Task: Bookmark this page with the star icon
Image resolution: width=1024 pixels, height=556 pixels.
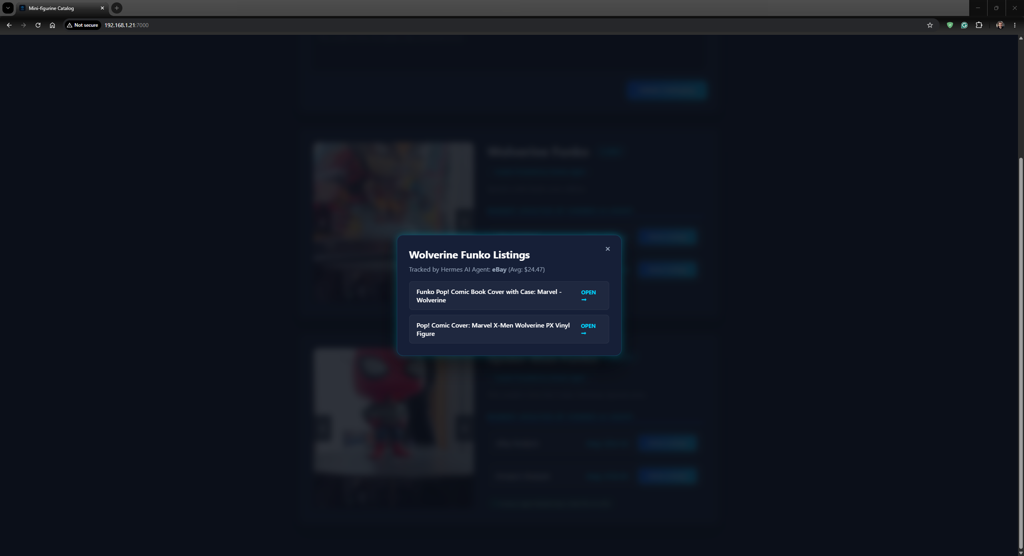Action: click(930, 25)
